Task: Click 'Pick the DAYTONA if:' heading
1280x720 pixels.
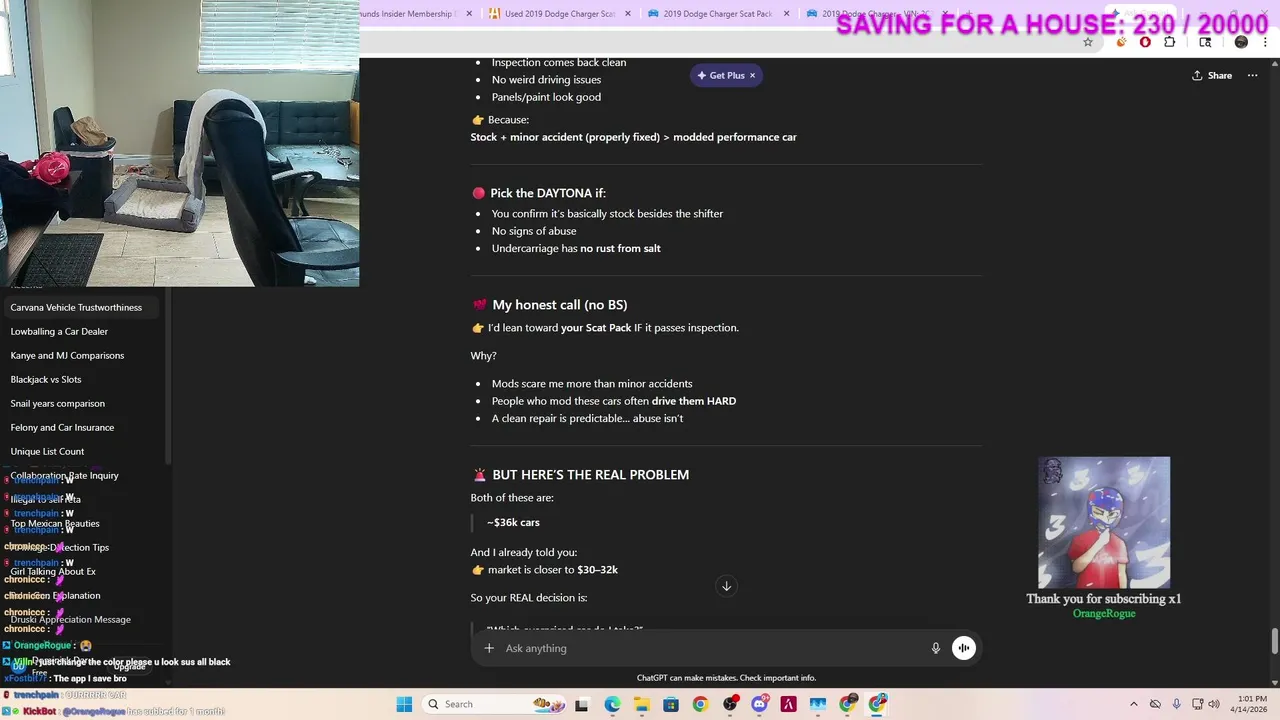Action: [548, 193]
